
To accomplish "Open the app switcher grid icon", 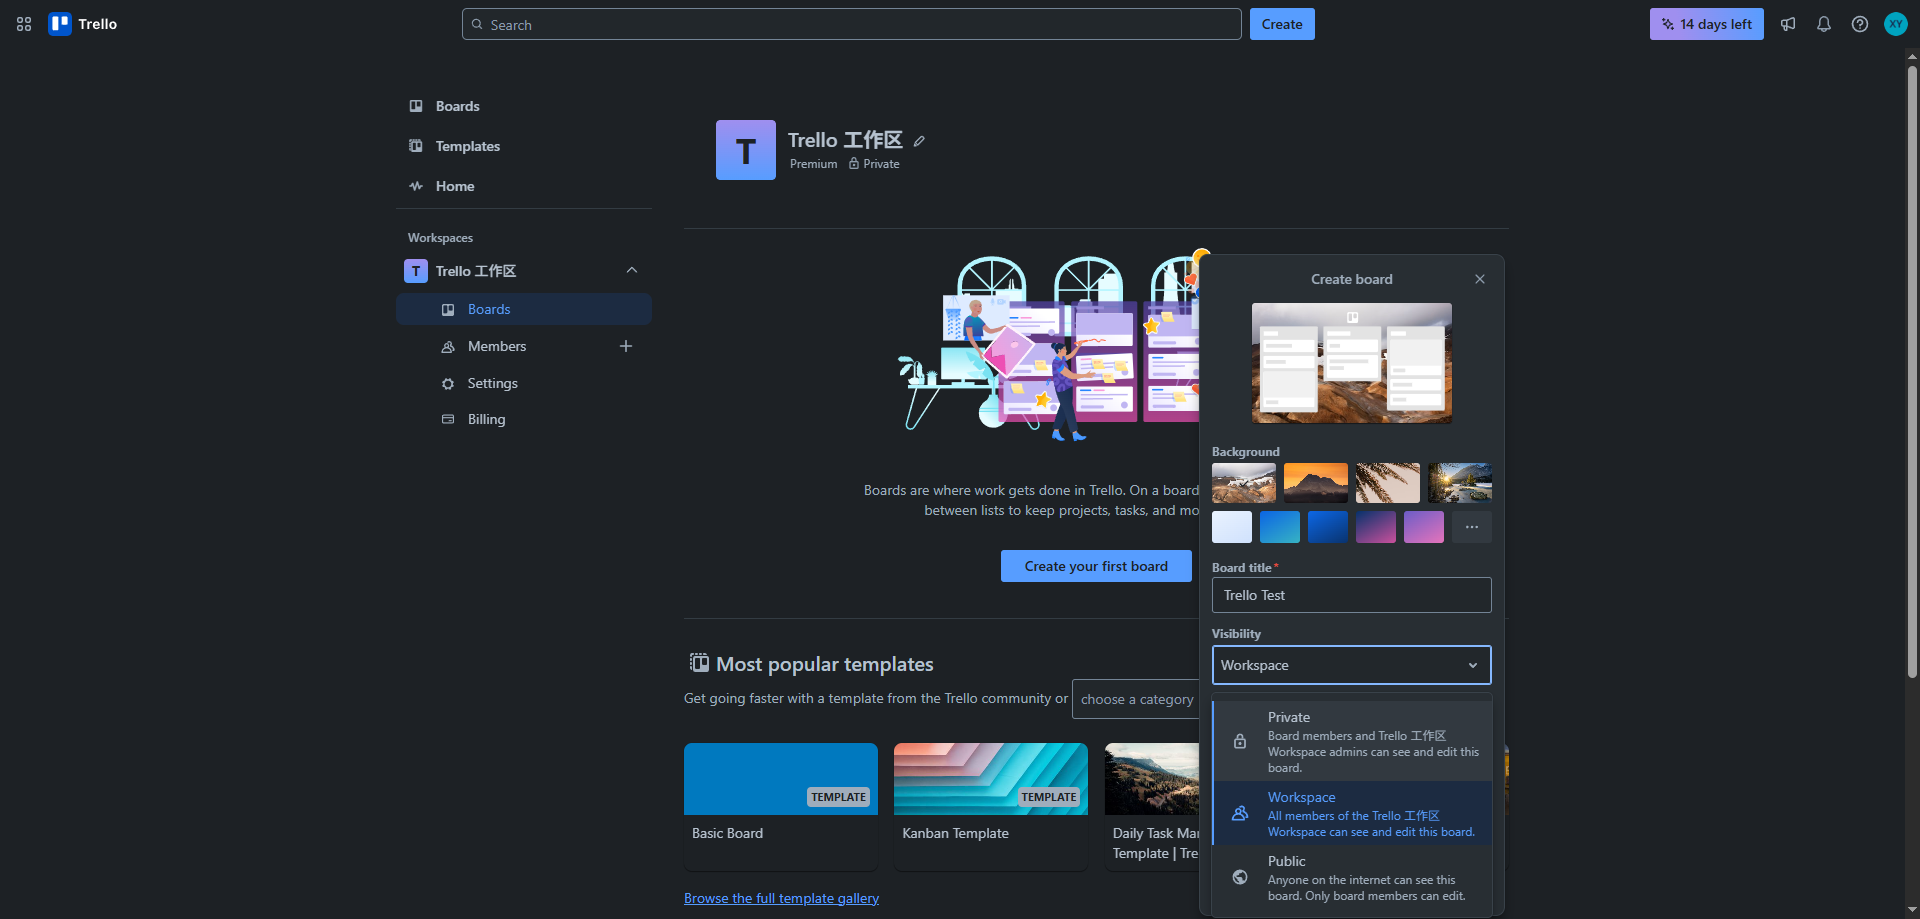I will 24,24.
